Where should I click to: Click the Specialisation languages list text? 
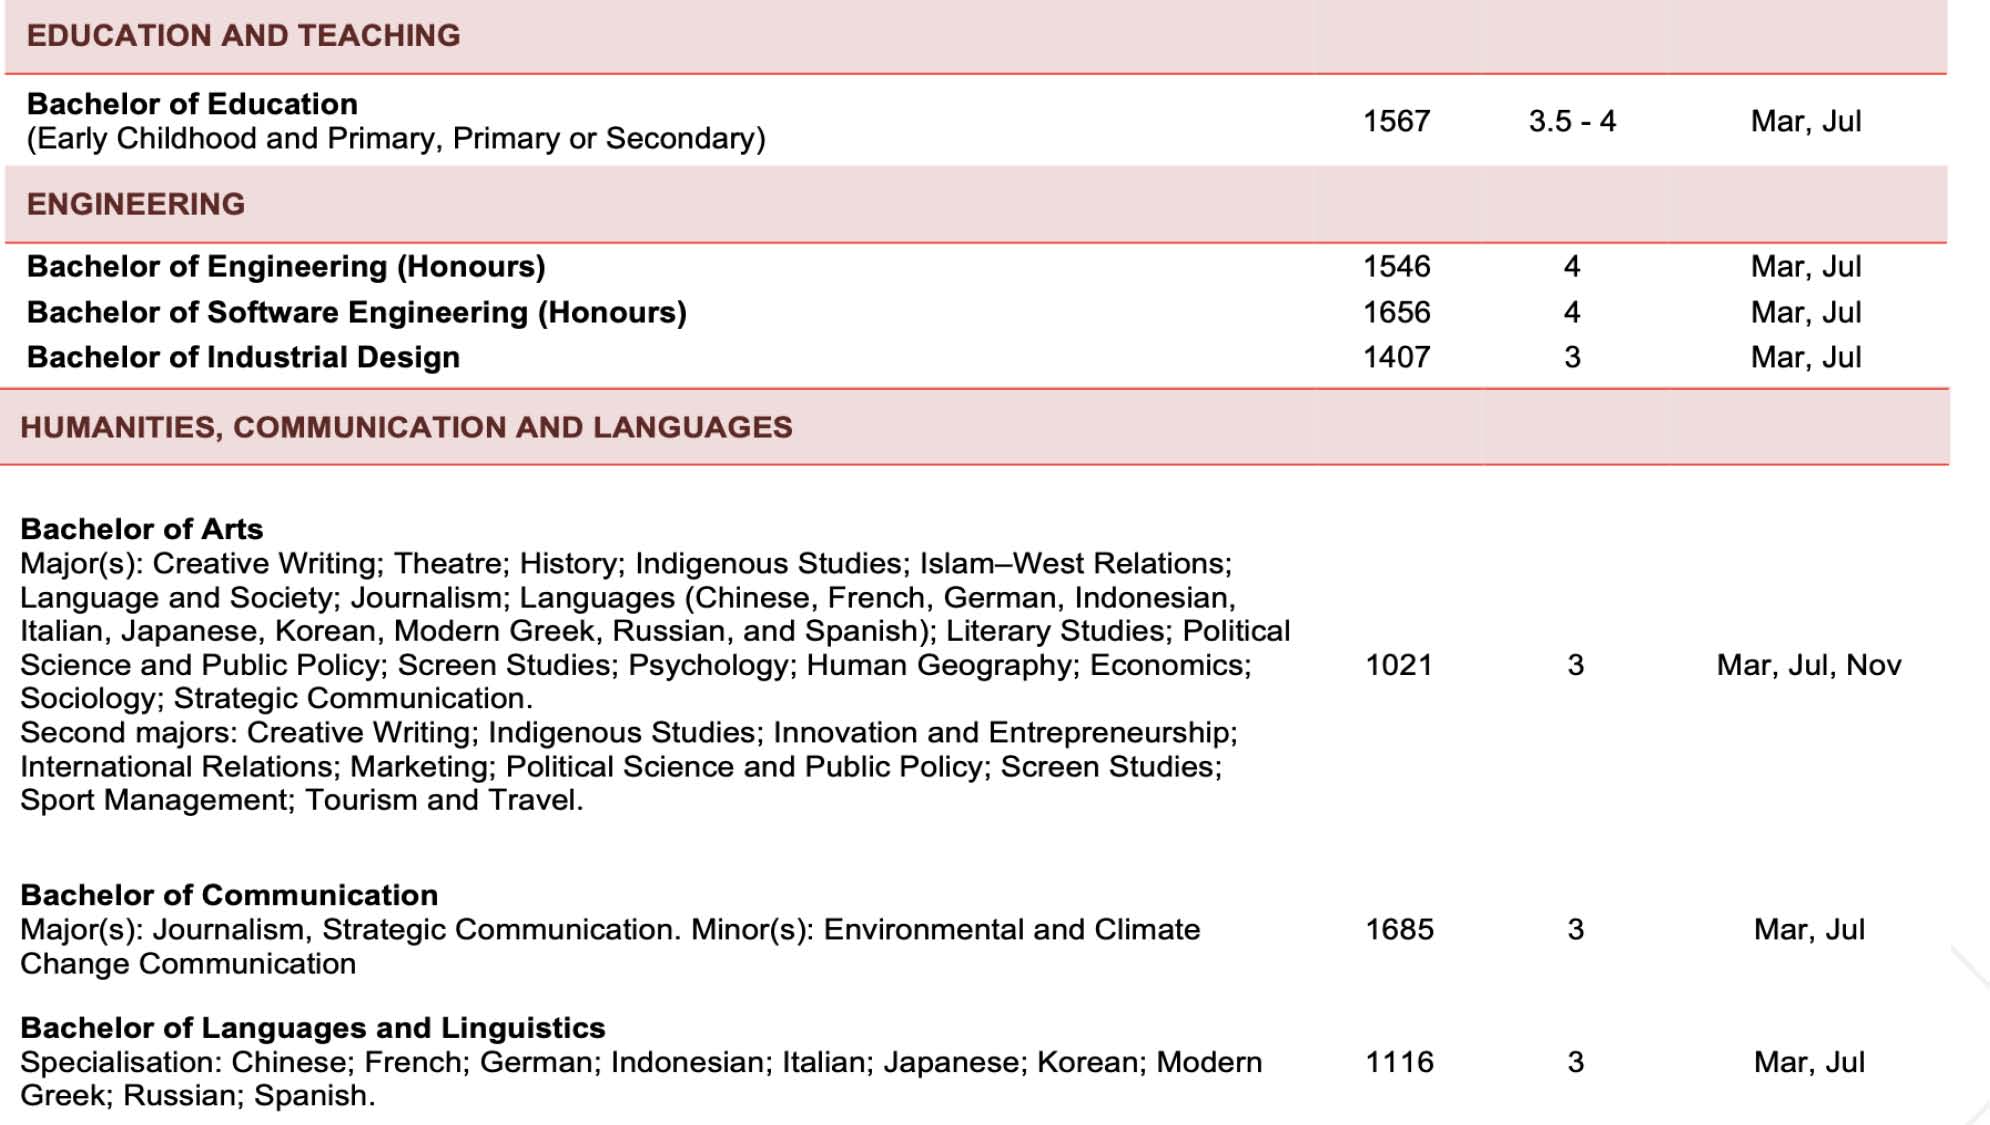pyautogui.click(x=640, y=1062)
